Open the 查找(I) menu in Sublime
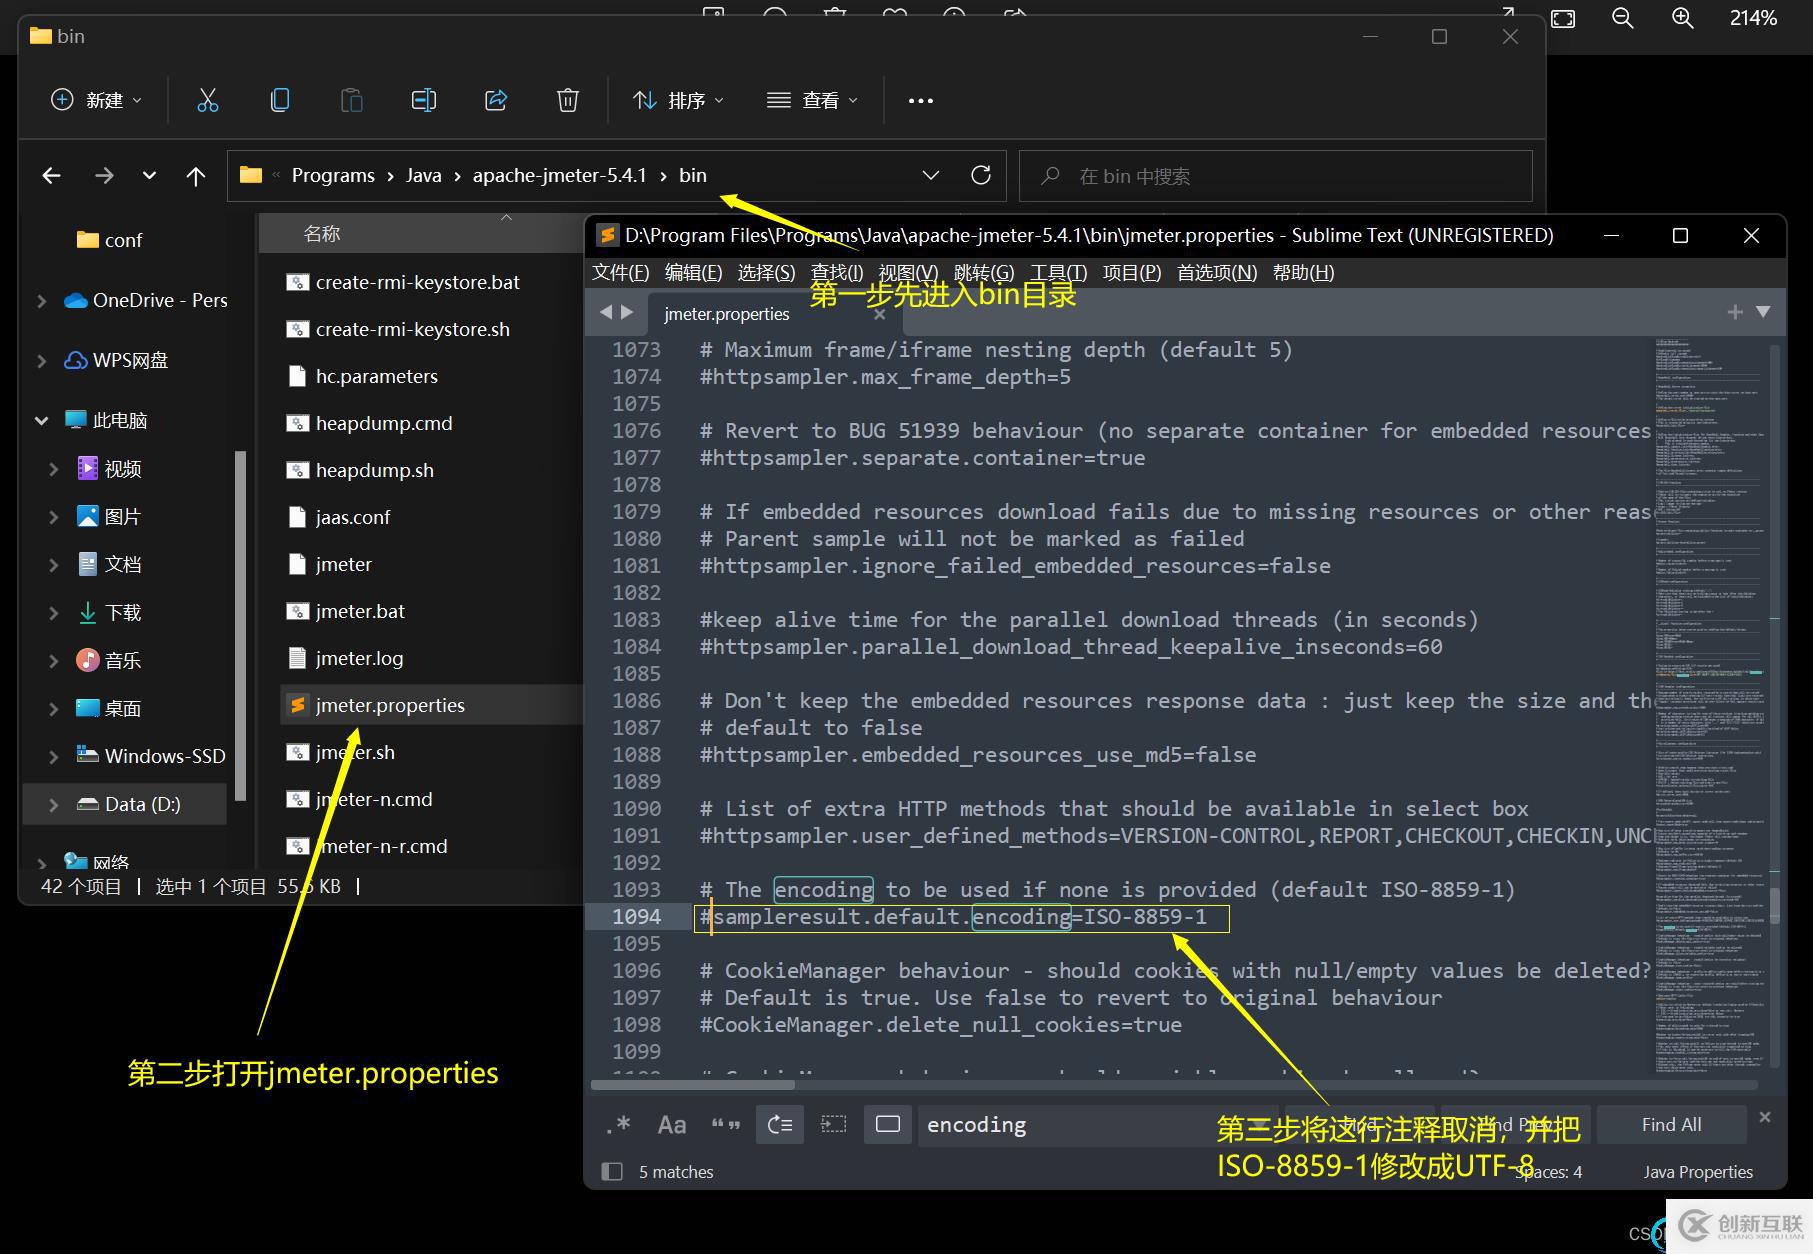This screenshot has width=1813, height=1254. [x=837, y=272]
